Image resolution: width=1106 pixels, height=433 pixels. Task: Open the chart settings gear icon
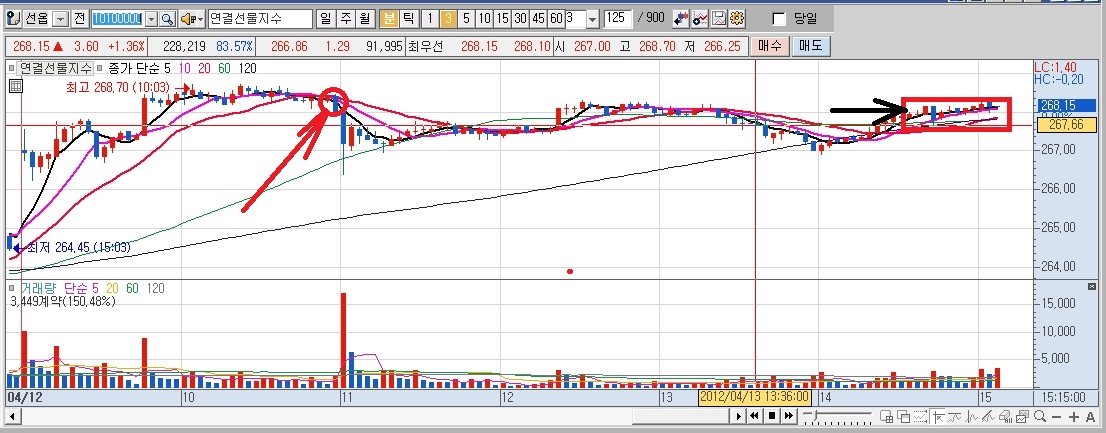[x=737, y=19]
